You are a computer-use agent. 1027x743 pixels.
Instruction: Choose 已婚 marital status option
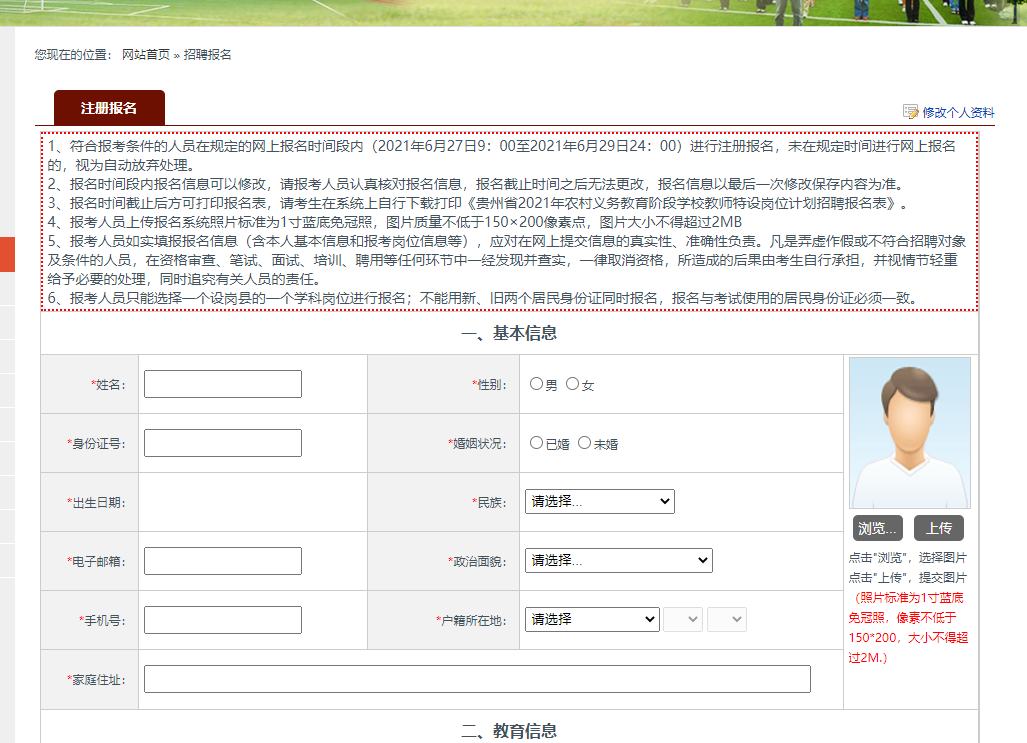[537, 443]
